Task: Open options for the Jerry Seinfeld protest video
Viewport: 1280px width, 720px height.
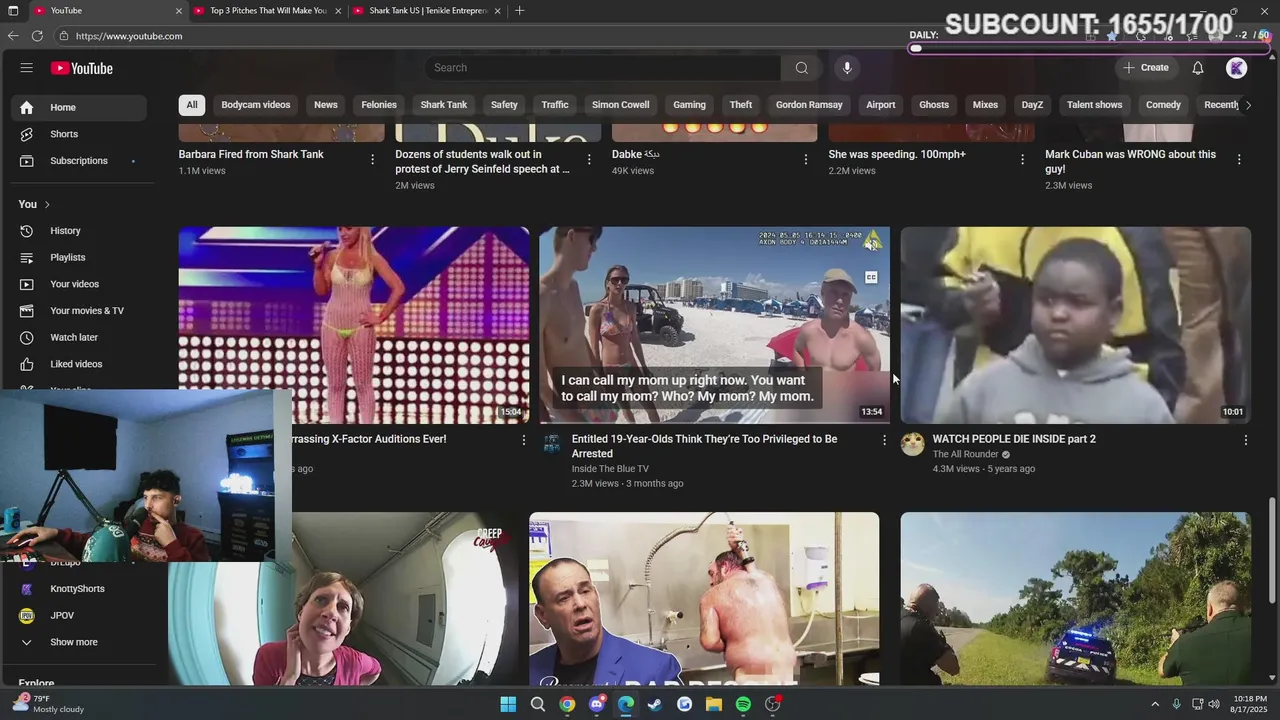Action: 589,160
